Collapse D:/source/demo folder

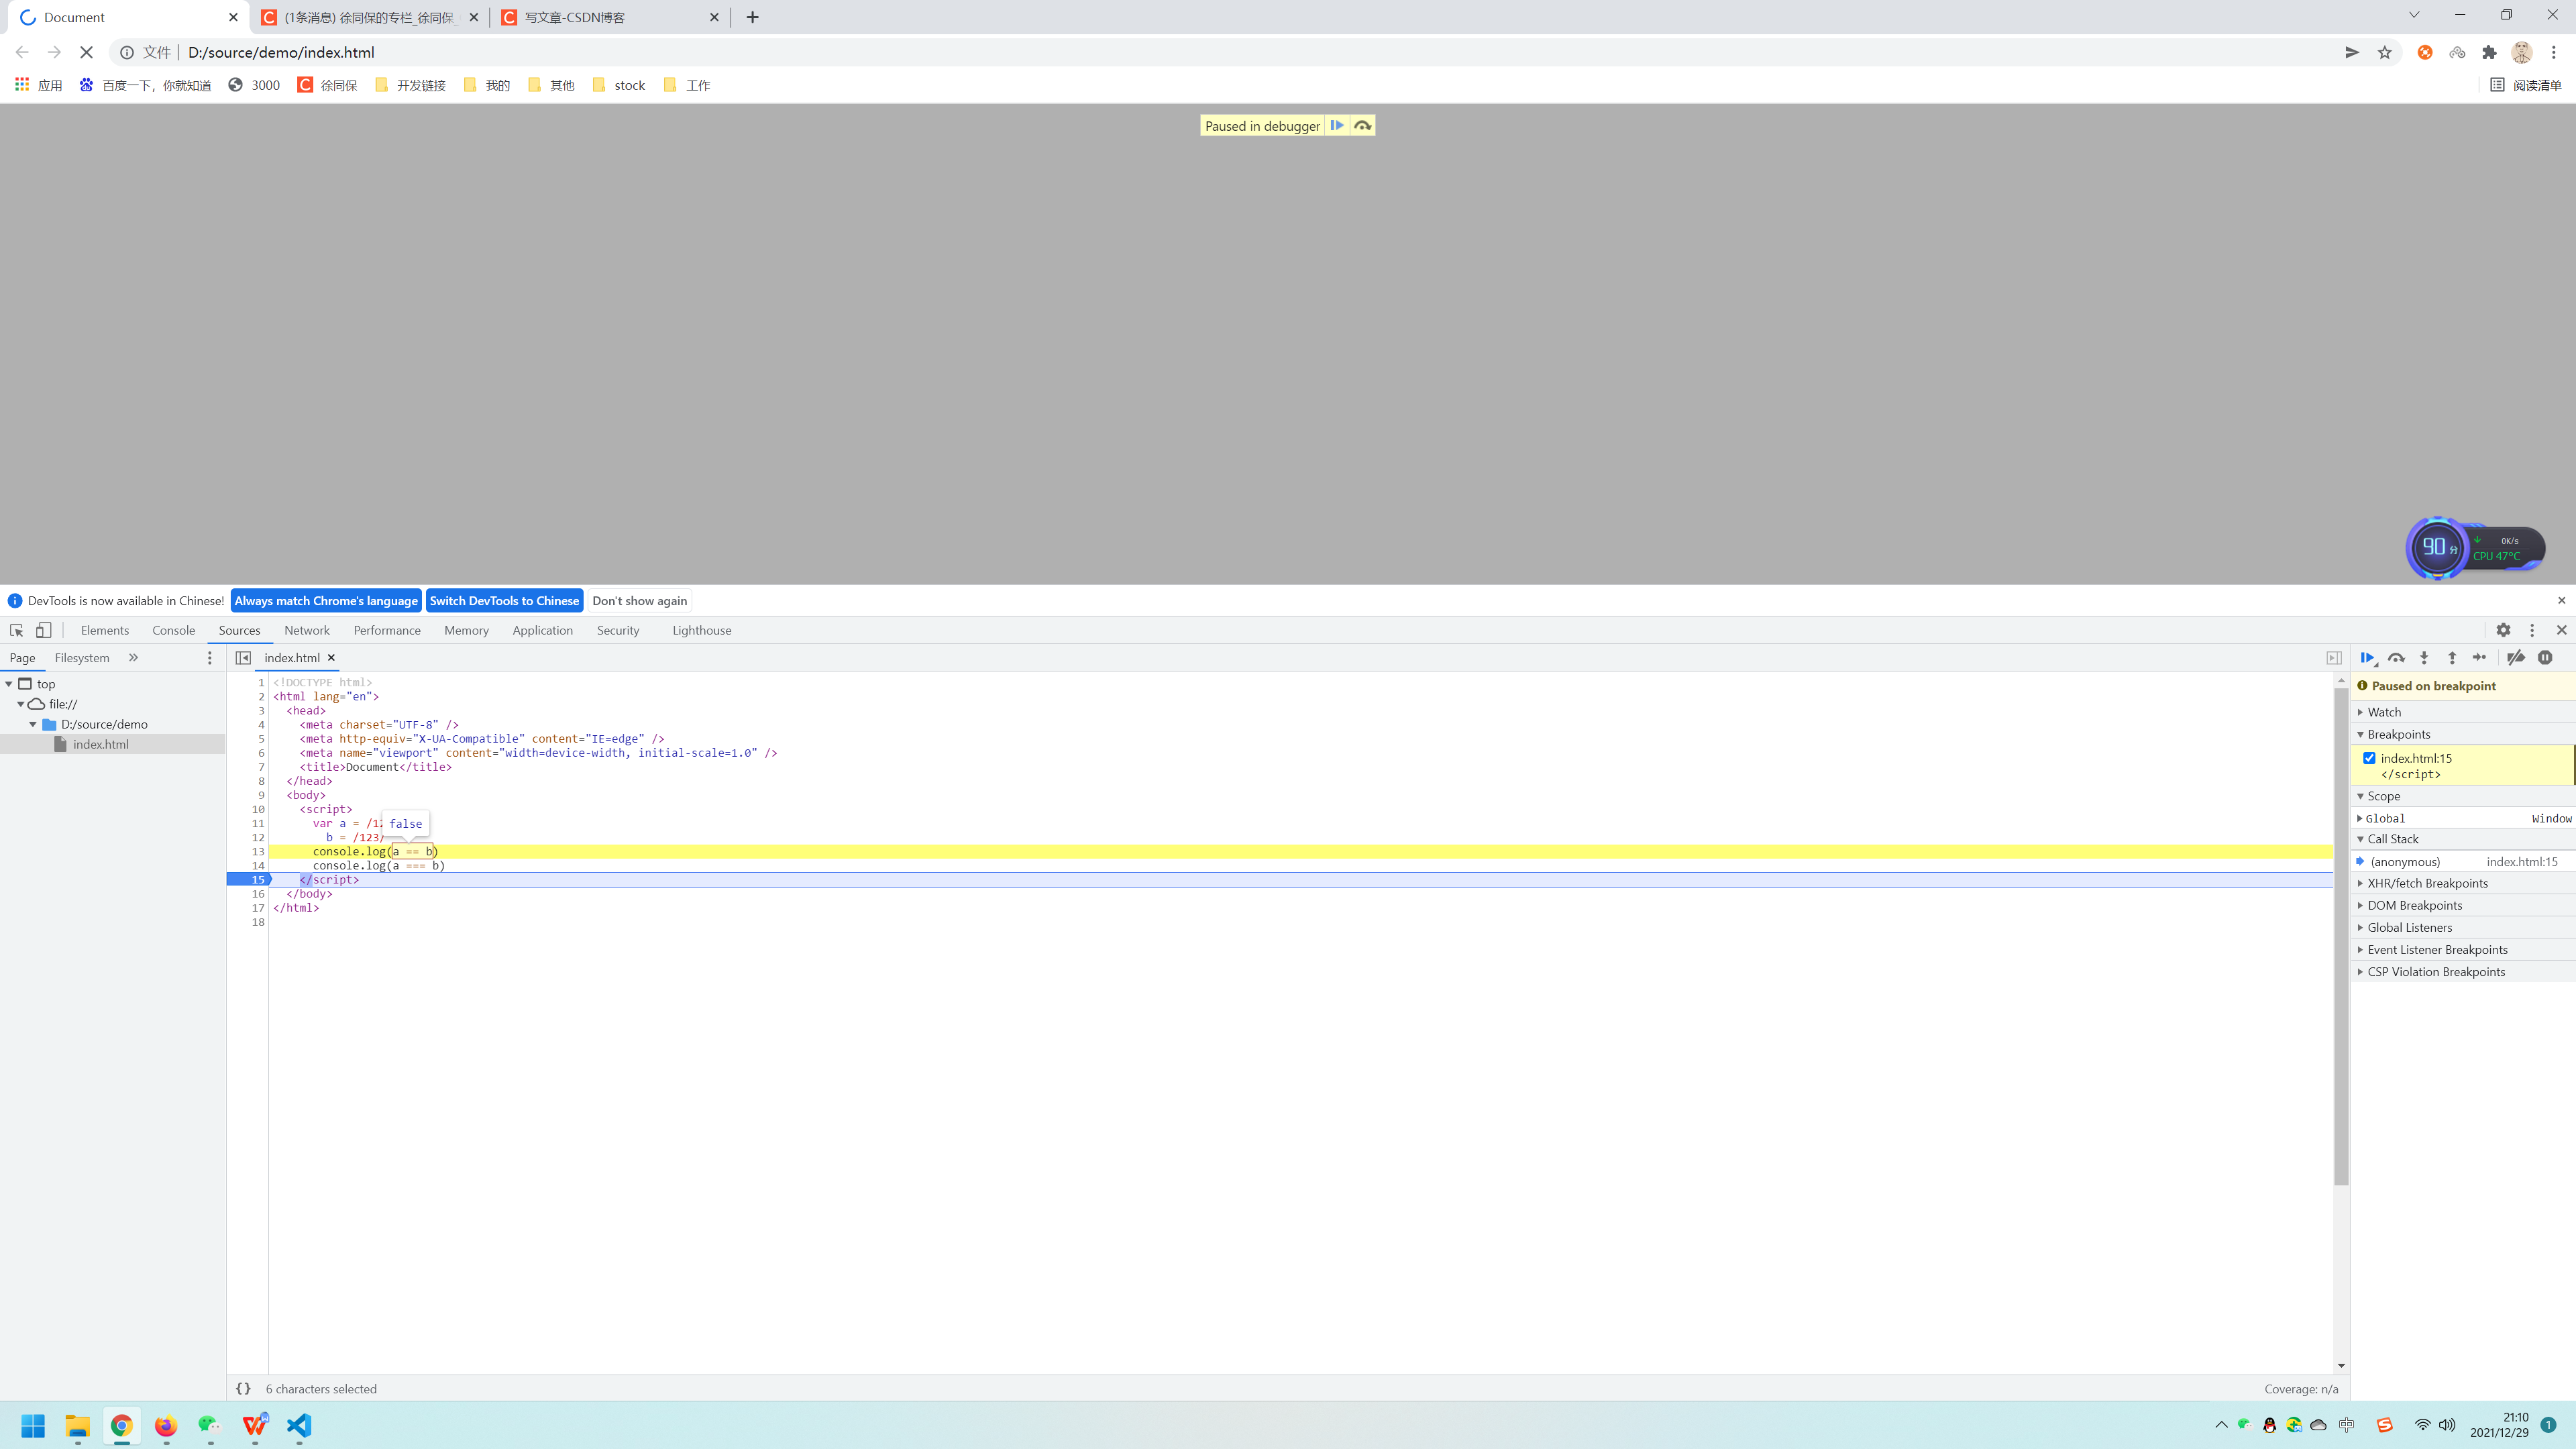click(x=33, y=724)
